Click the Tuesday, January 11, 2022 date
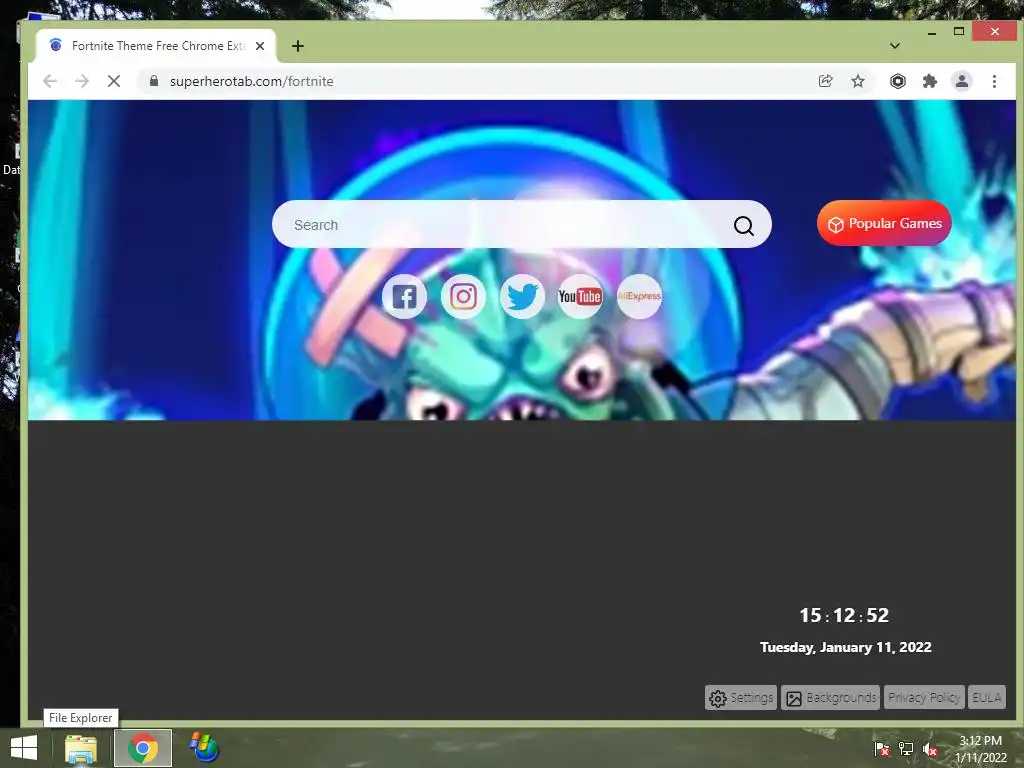Screen dimensions: 1024x768 pyautogui.click(x=846, y=647)
